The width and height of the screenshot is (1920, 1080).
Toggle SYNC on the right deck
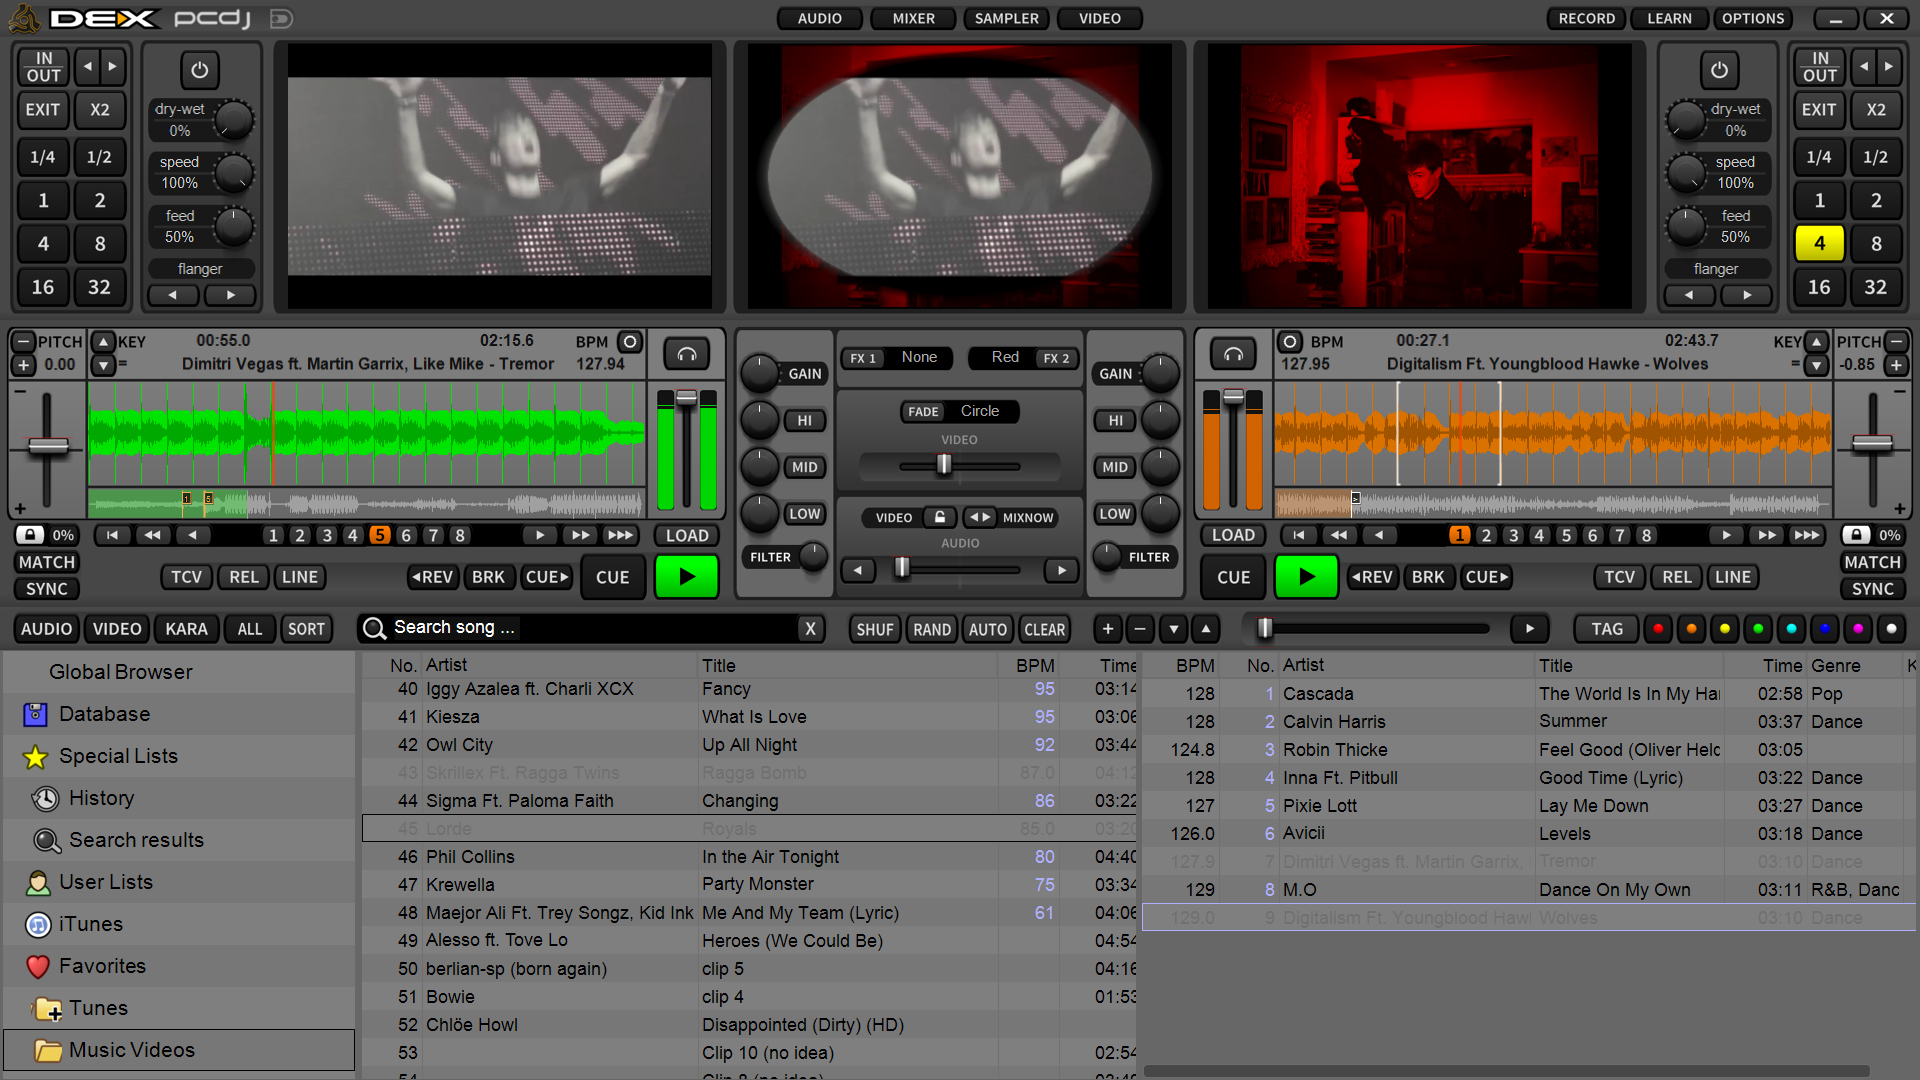click(1872, 589)
